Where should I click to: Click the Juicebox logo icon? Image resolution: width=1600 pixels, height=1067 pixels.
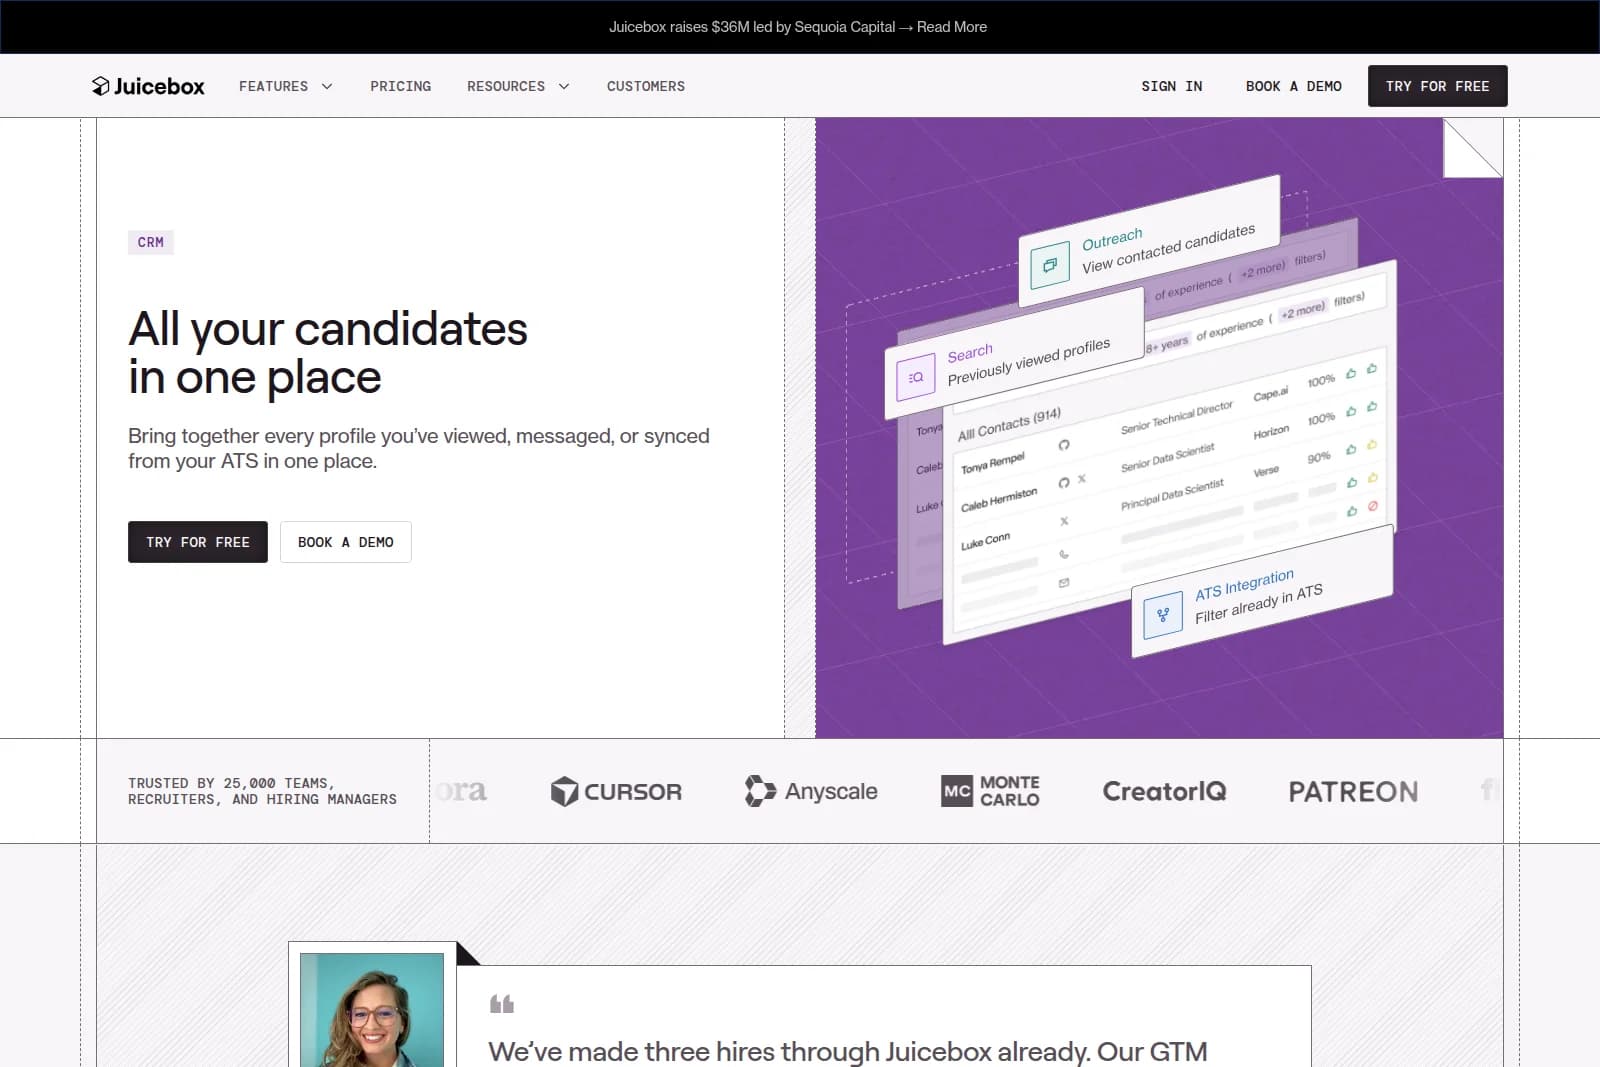[103, 86]
